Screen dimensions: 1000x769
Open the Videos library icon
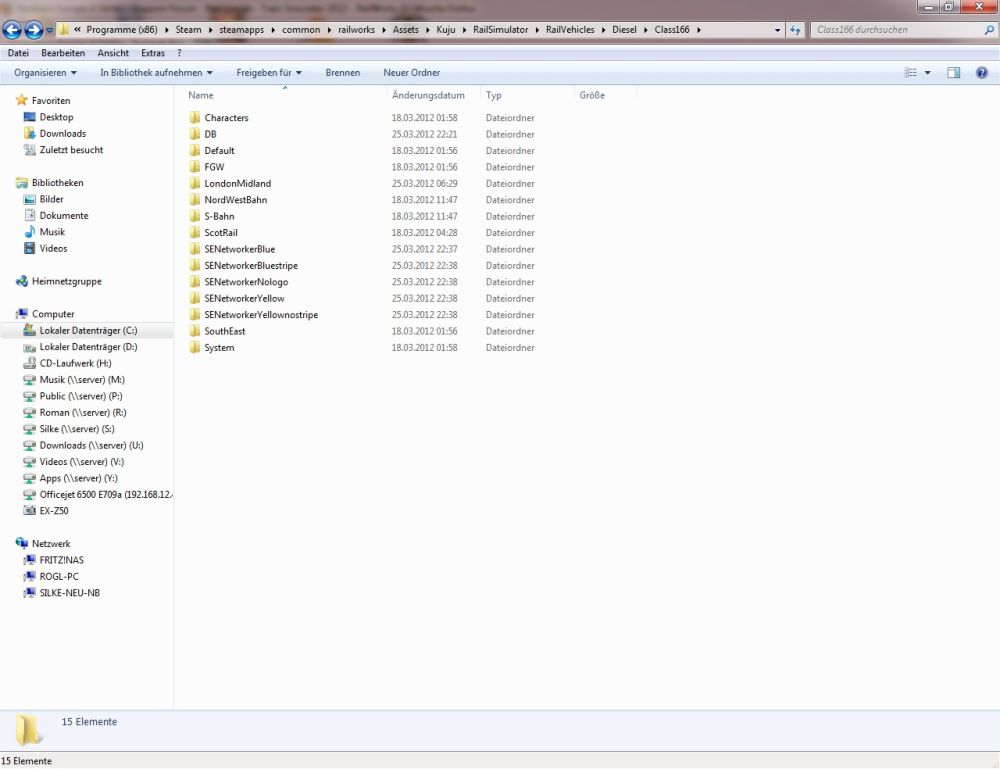(29, 249)
